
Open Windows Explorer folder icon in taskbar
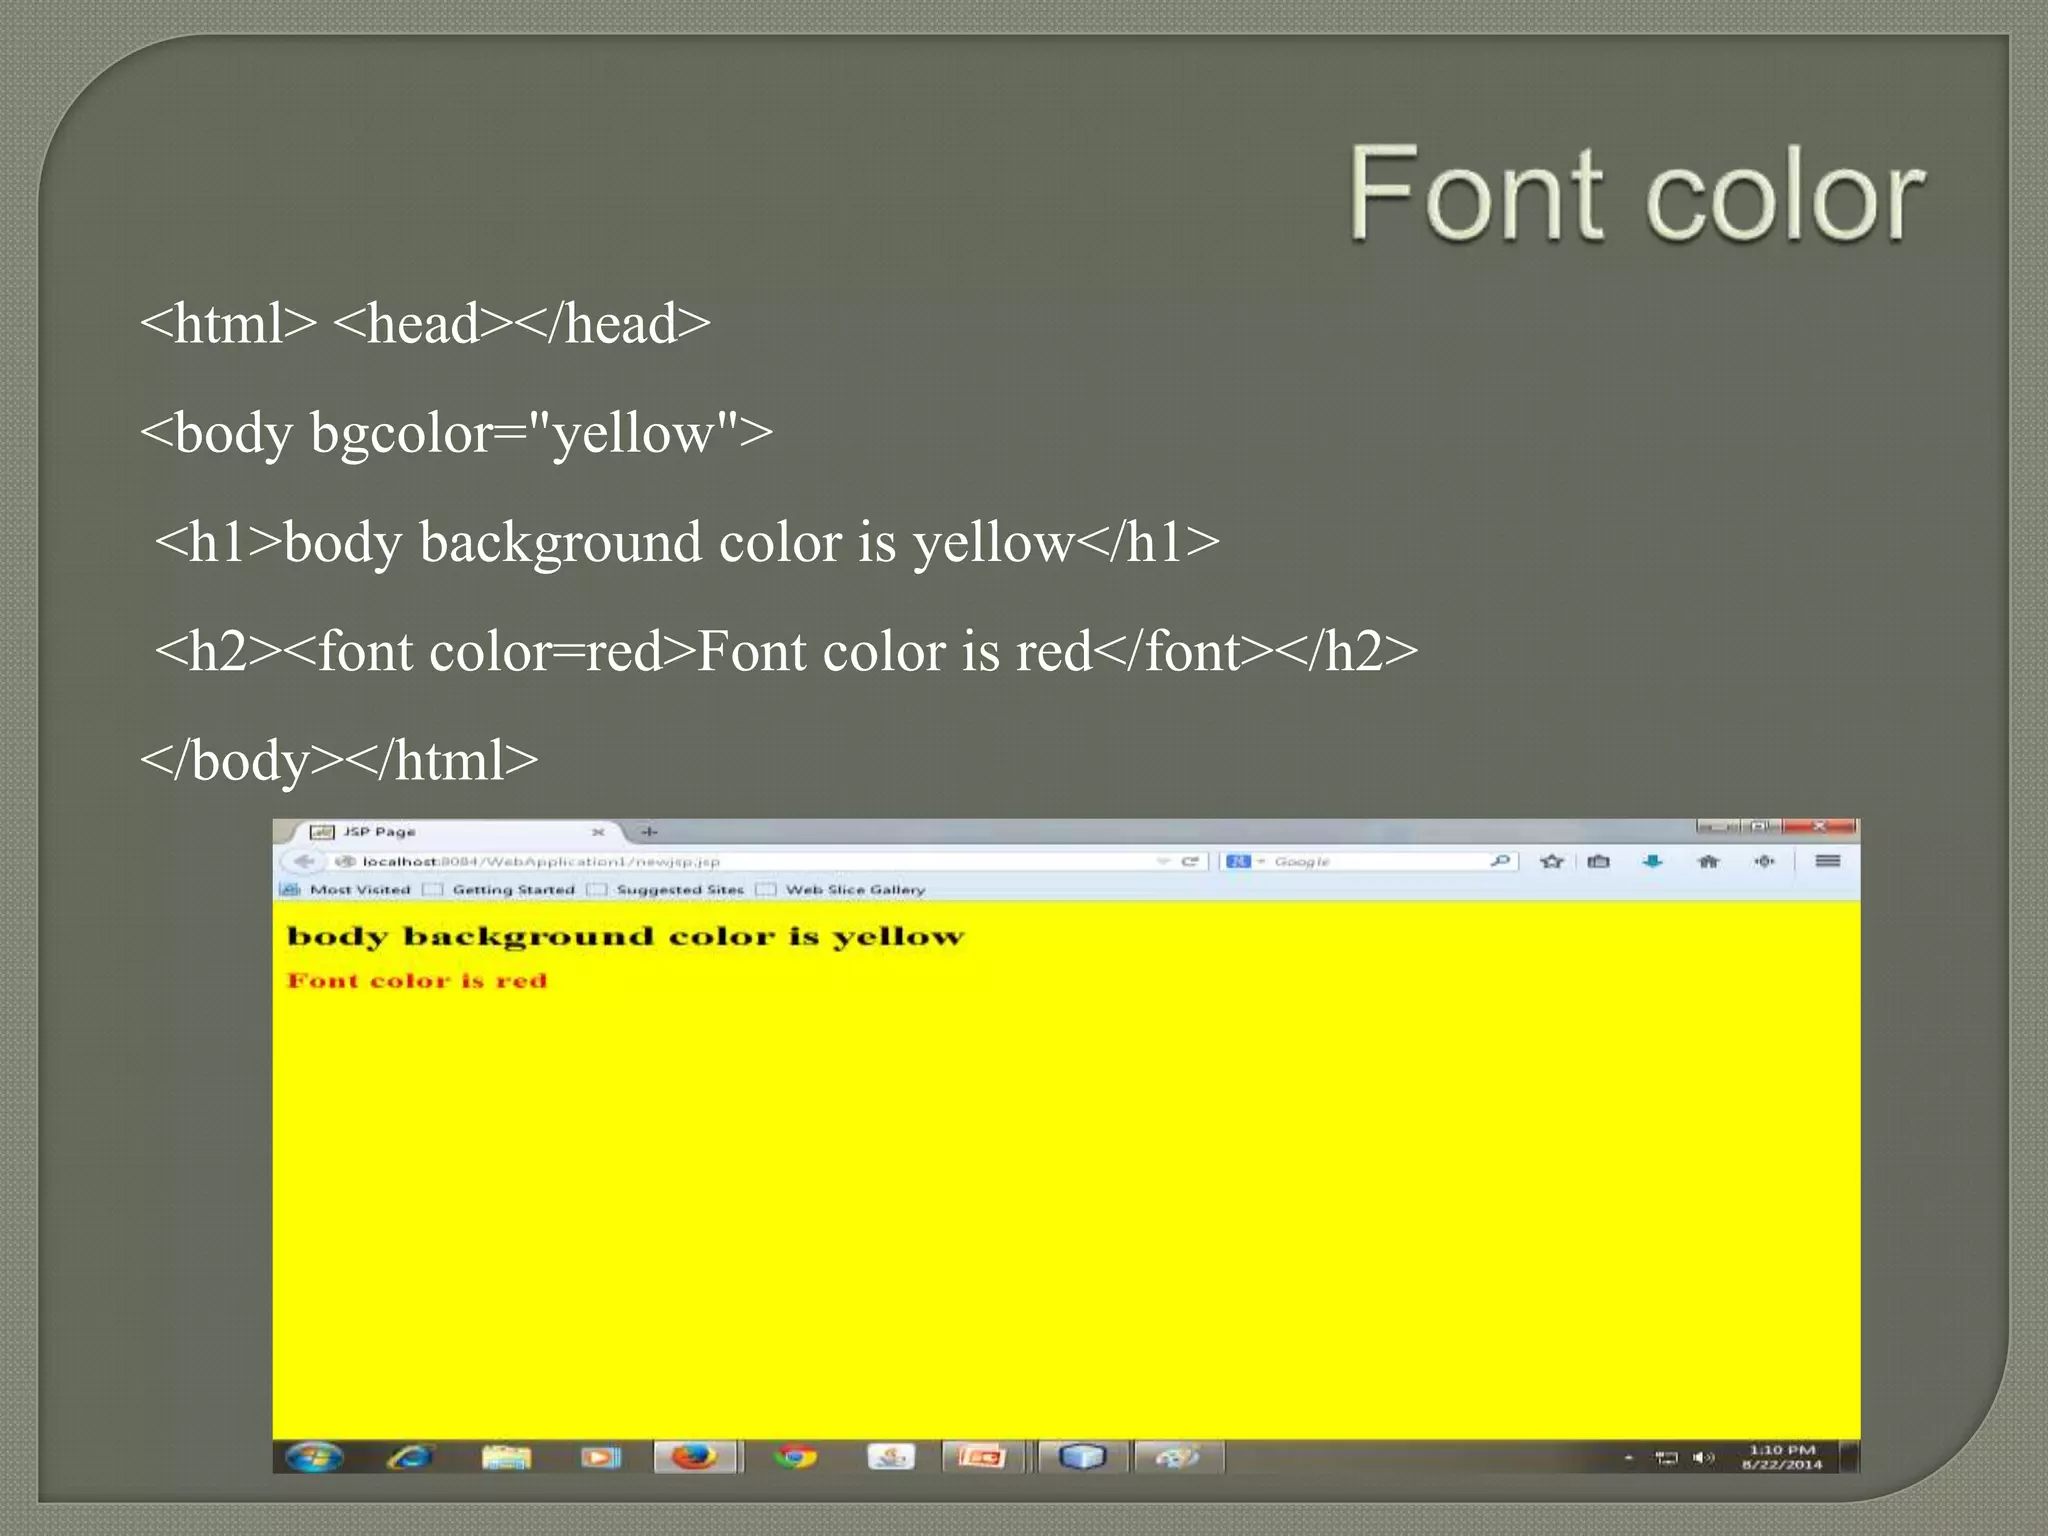pos(506,1457)
